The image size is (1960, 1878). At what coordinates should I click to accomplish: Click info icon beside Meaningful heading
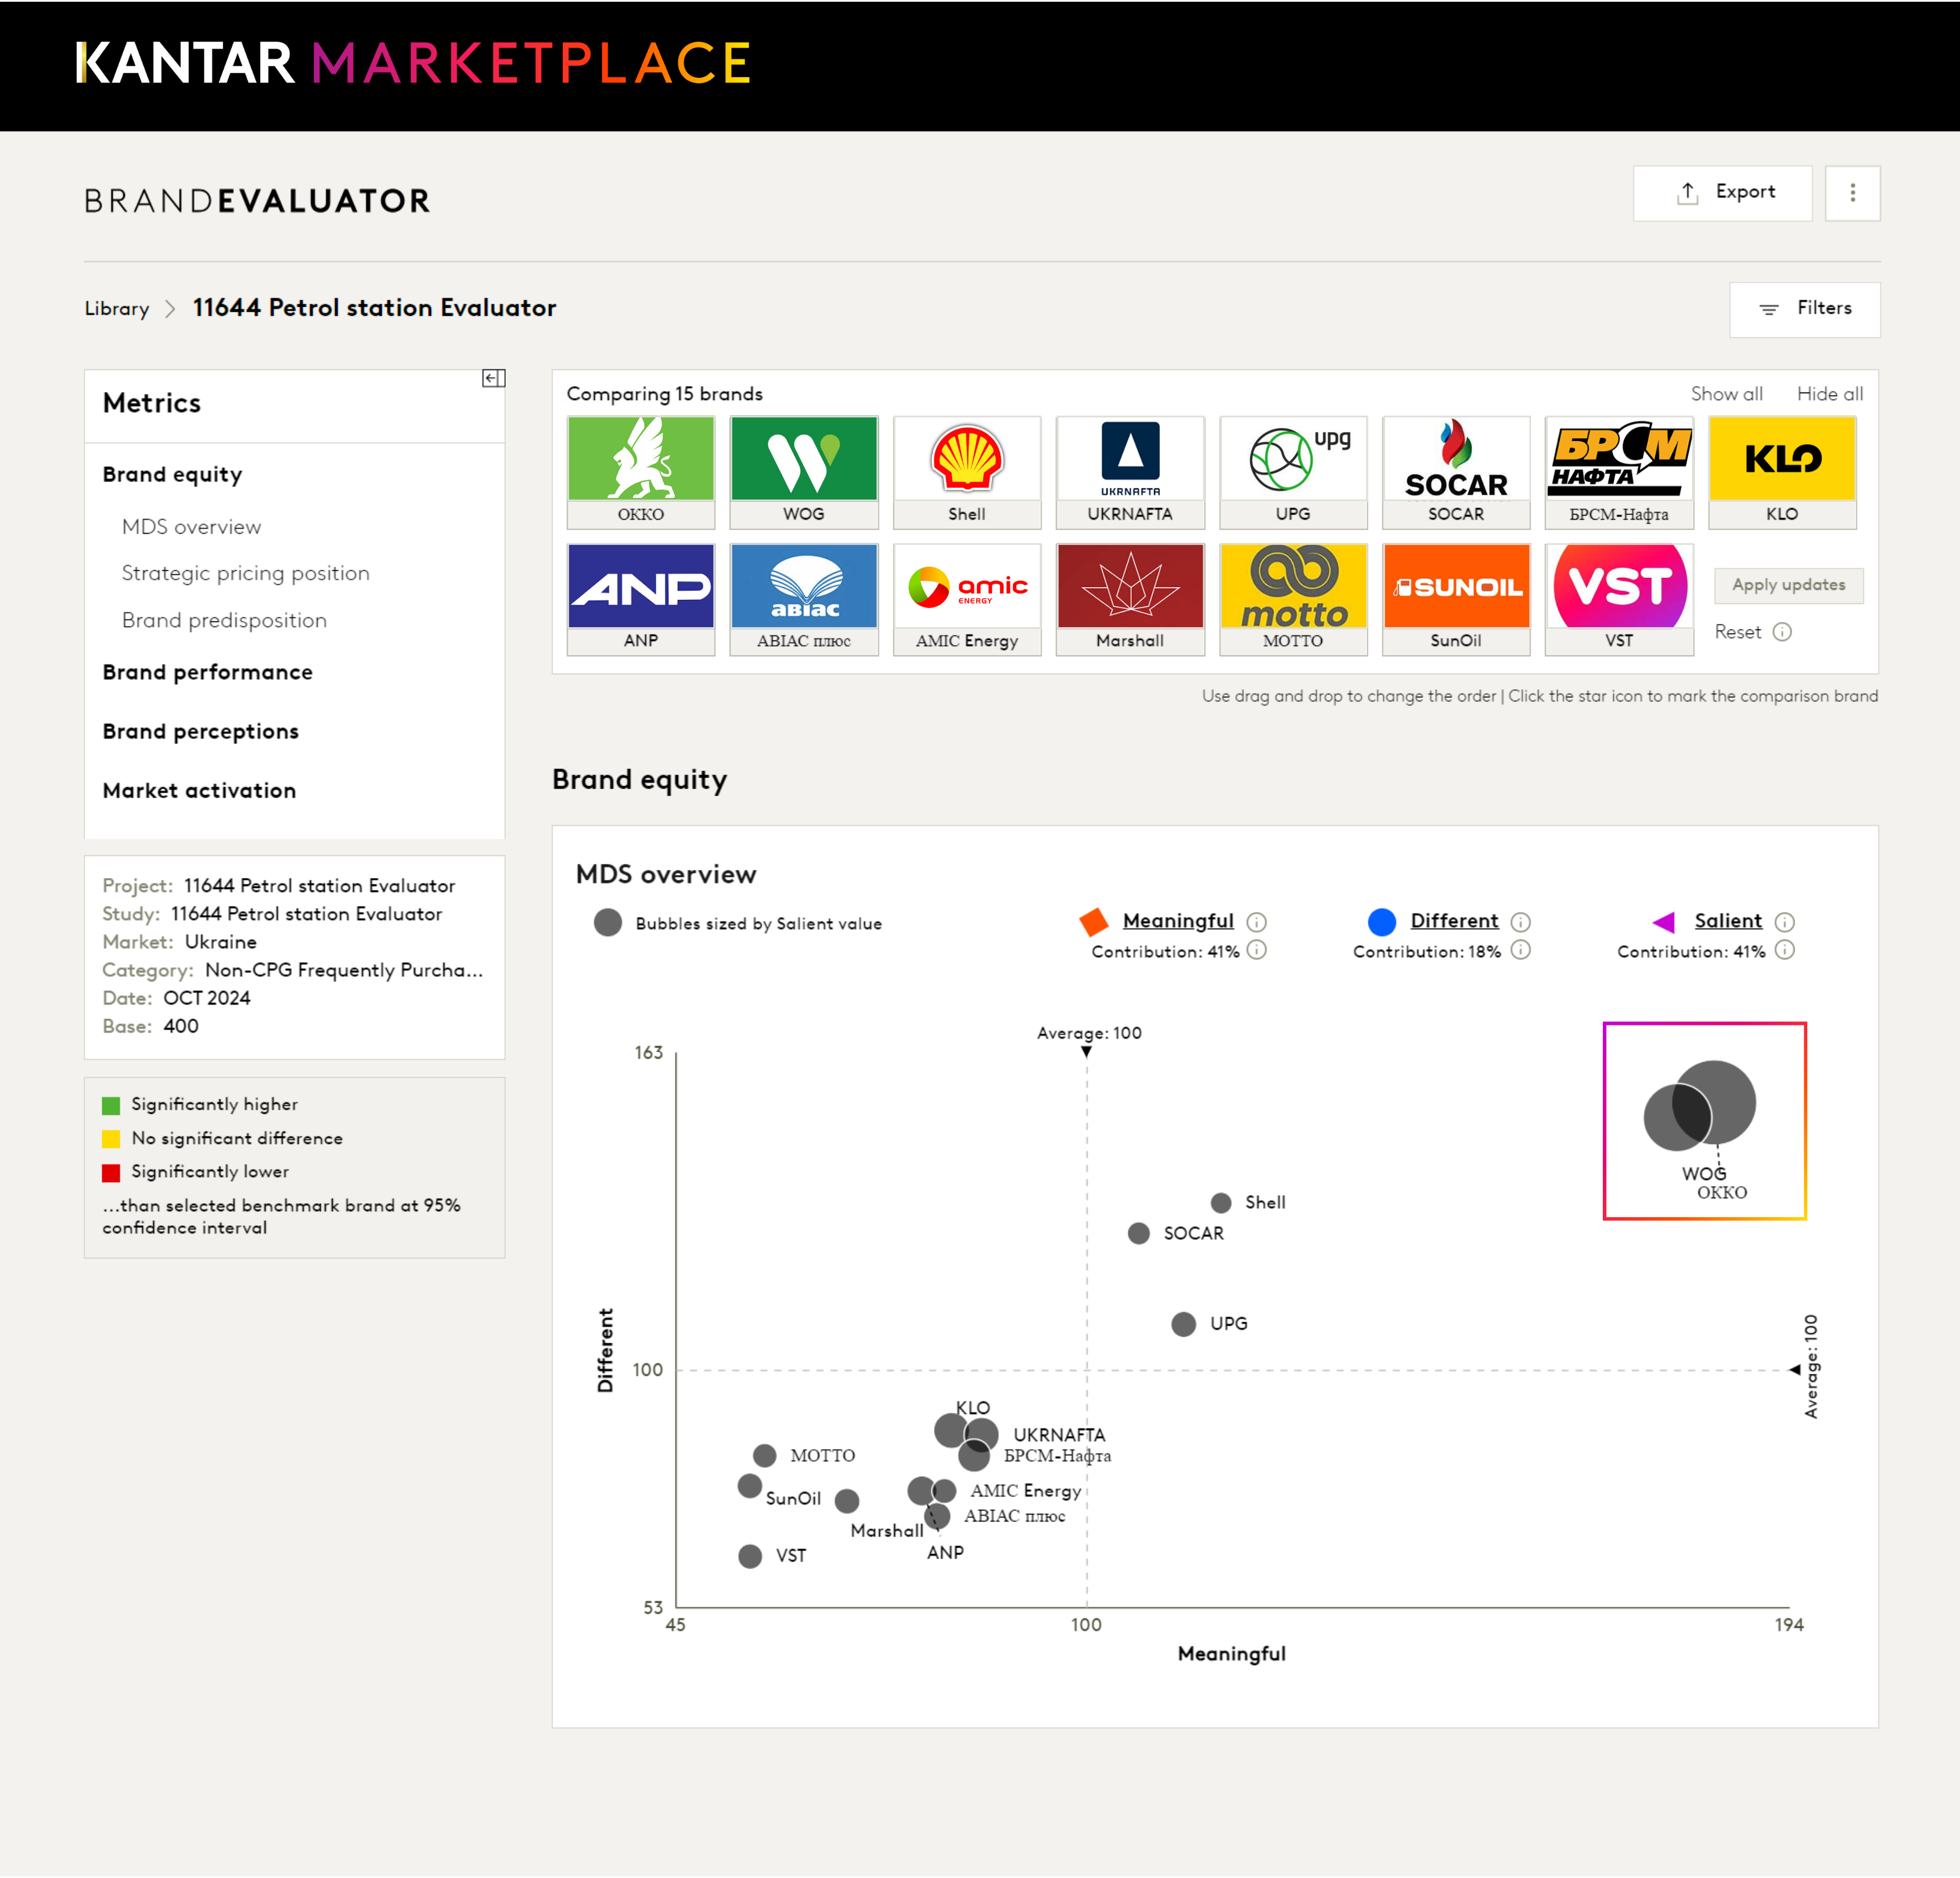1257,922
